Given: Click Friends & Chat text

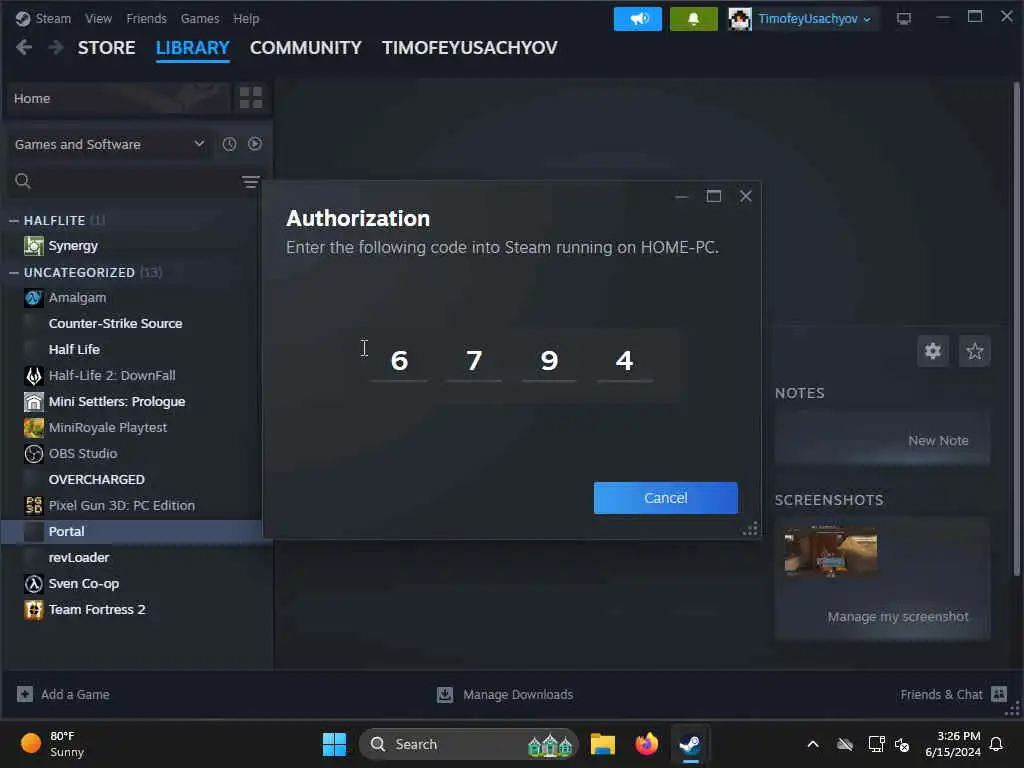Looking at the screenshot, I should point(941,694).
